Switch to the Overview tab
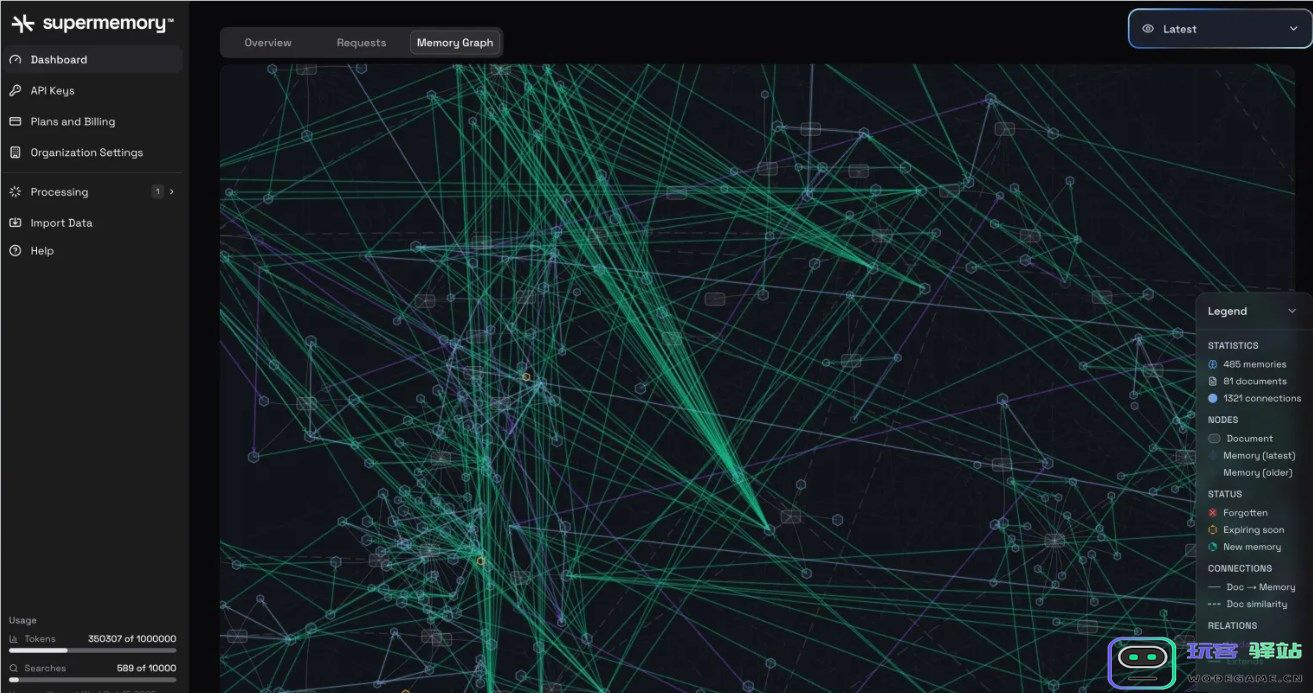The height and width of the screenshot is (693, 1313). tap(267, 42)
